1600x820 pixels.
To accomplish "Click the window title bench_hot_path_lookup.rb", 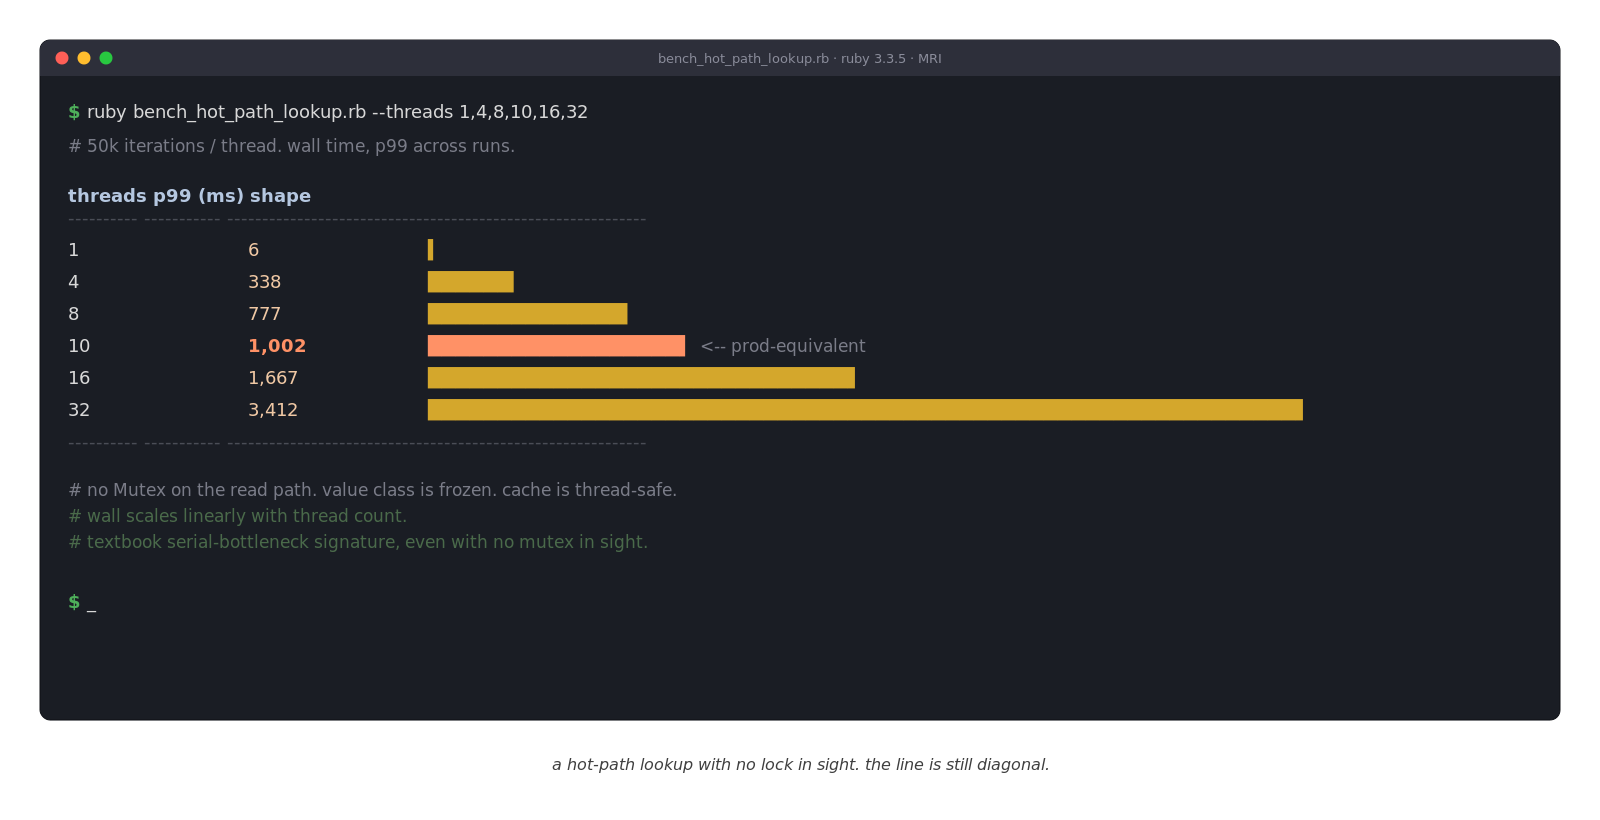I will tap(800, 59).
